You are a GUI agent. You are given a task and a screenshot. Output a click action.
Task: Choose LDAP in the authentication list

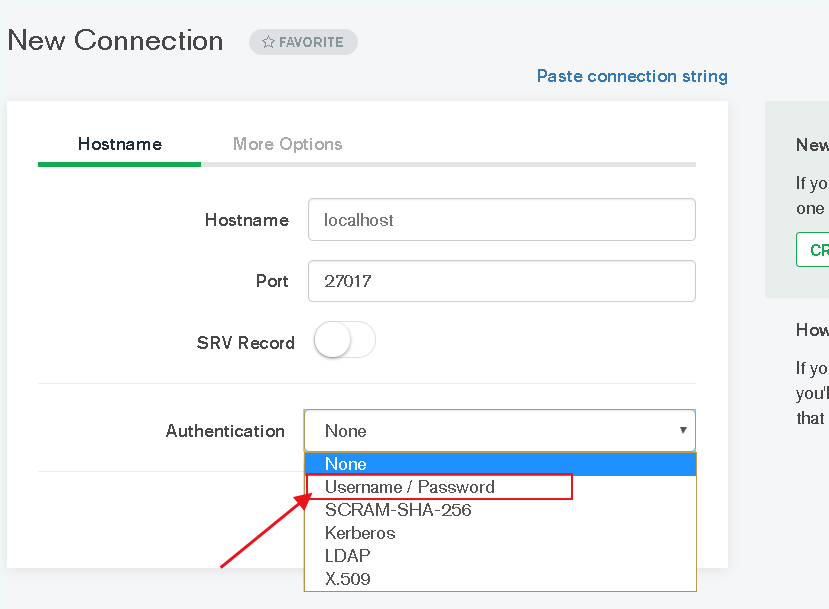345,556
